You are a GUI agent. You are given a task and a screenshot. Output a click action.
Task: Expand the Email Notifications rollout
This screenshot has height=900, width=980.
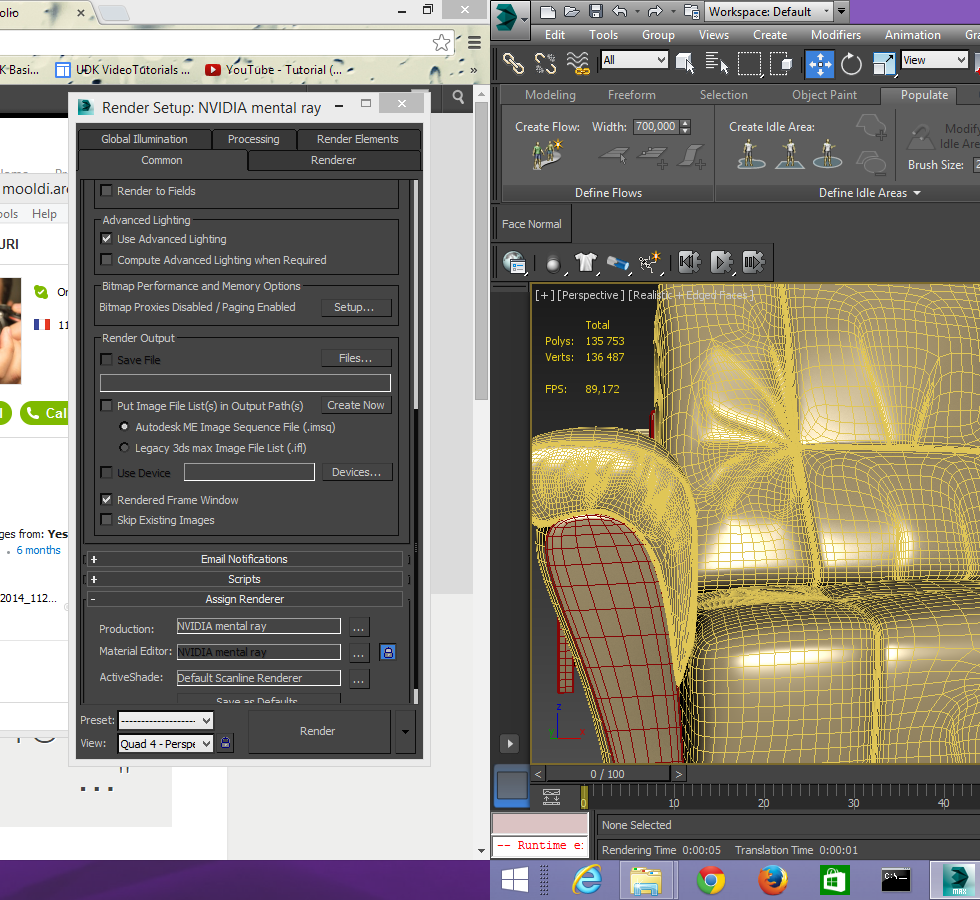(x=244, y=559)
